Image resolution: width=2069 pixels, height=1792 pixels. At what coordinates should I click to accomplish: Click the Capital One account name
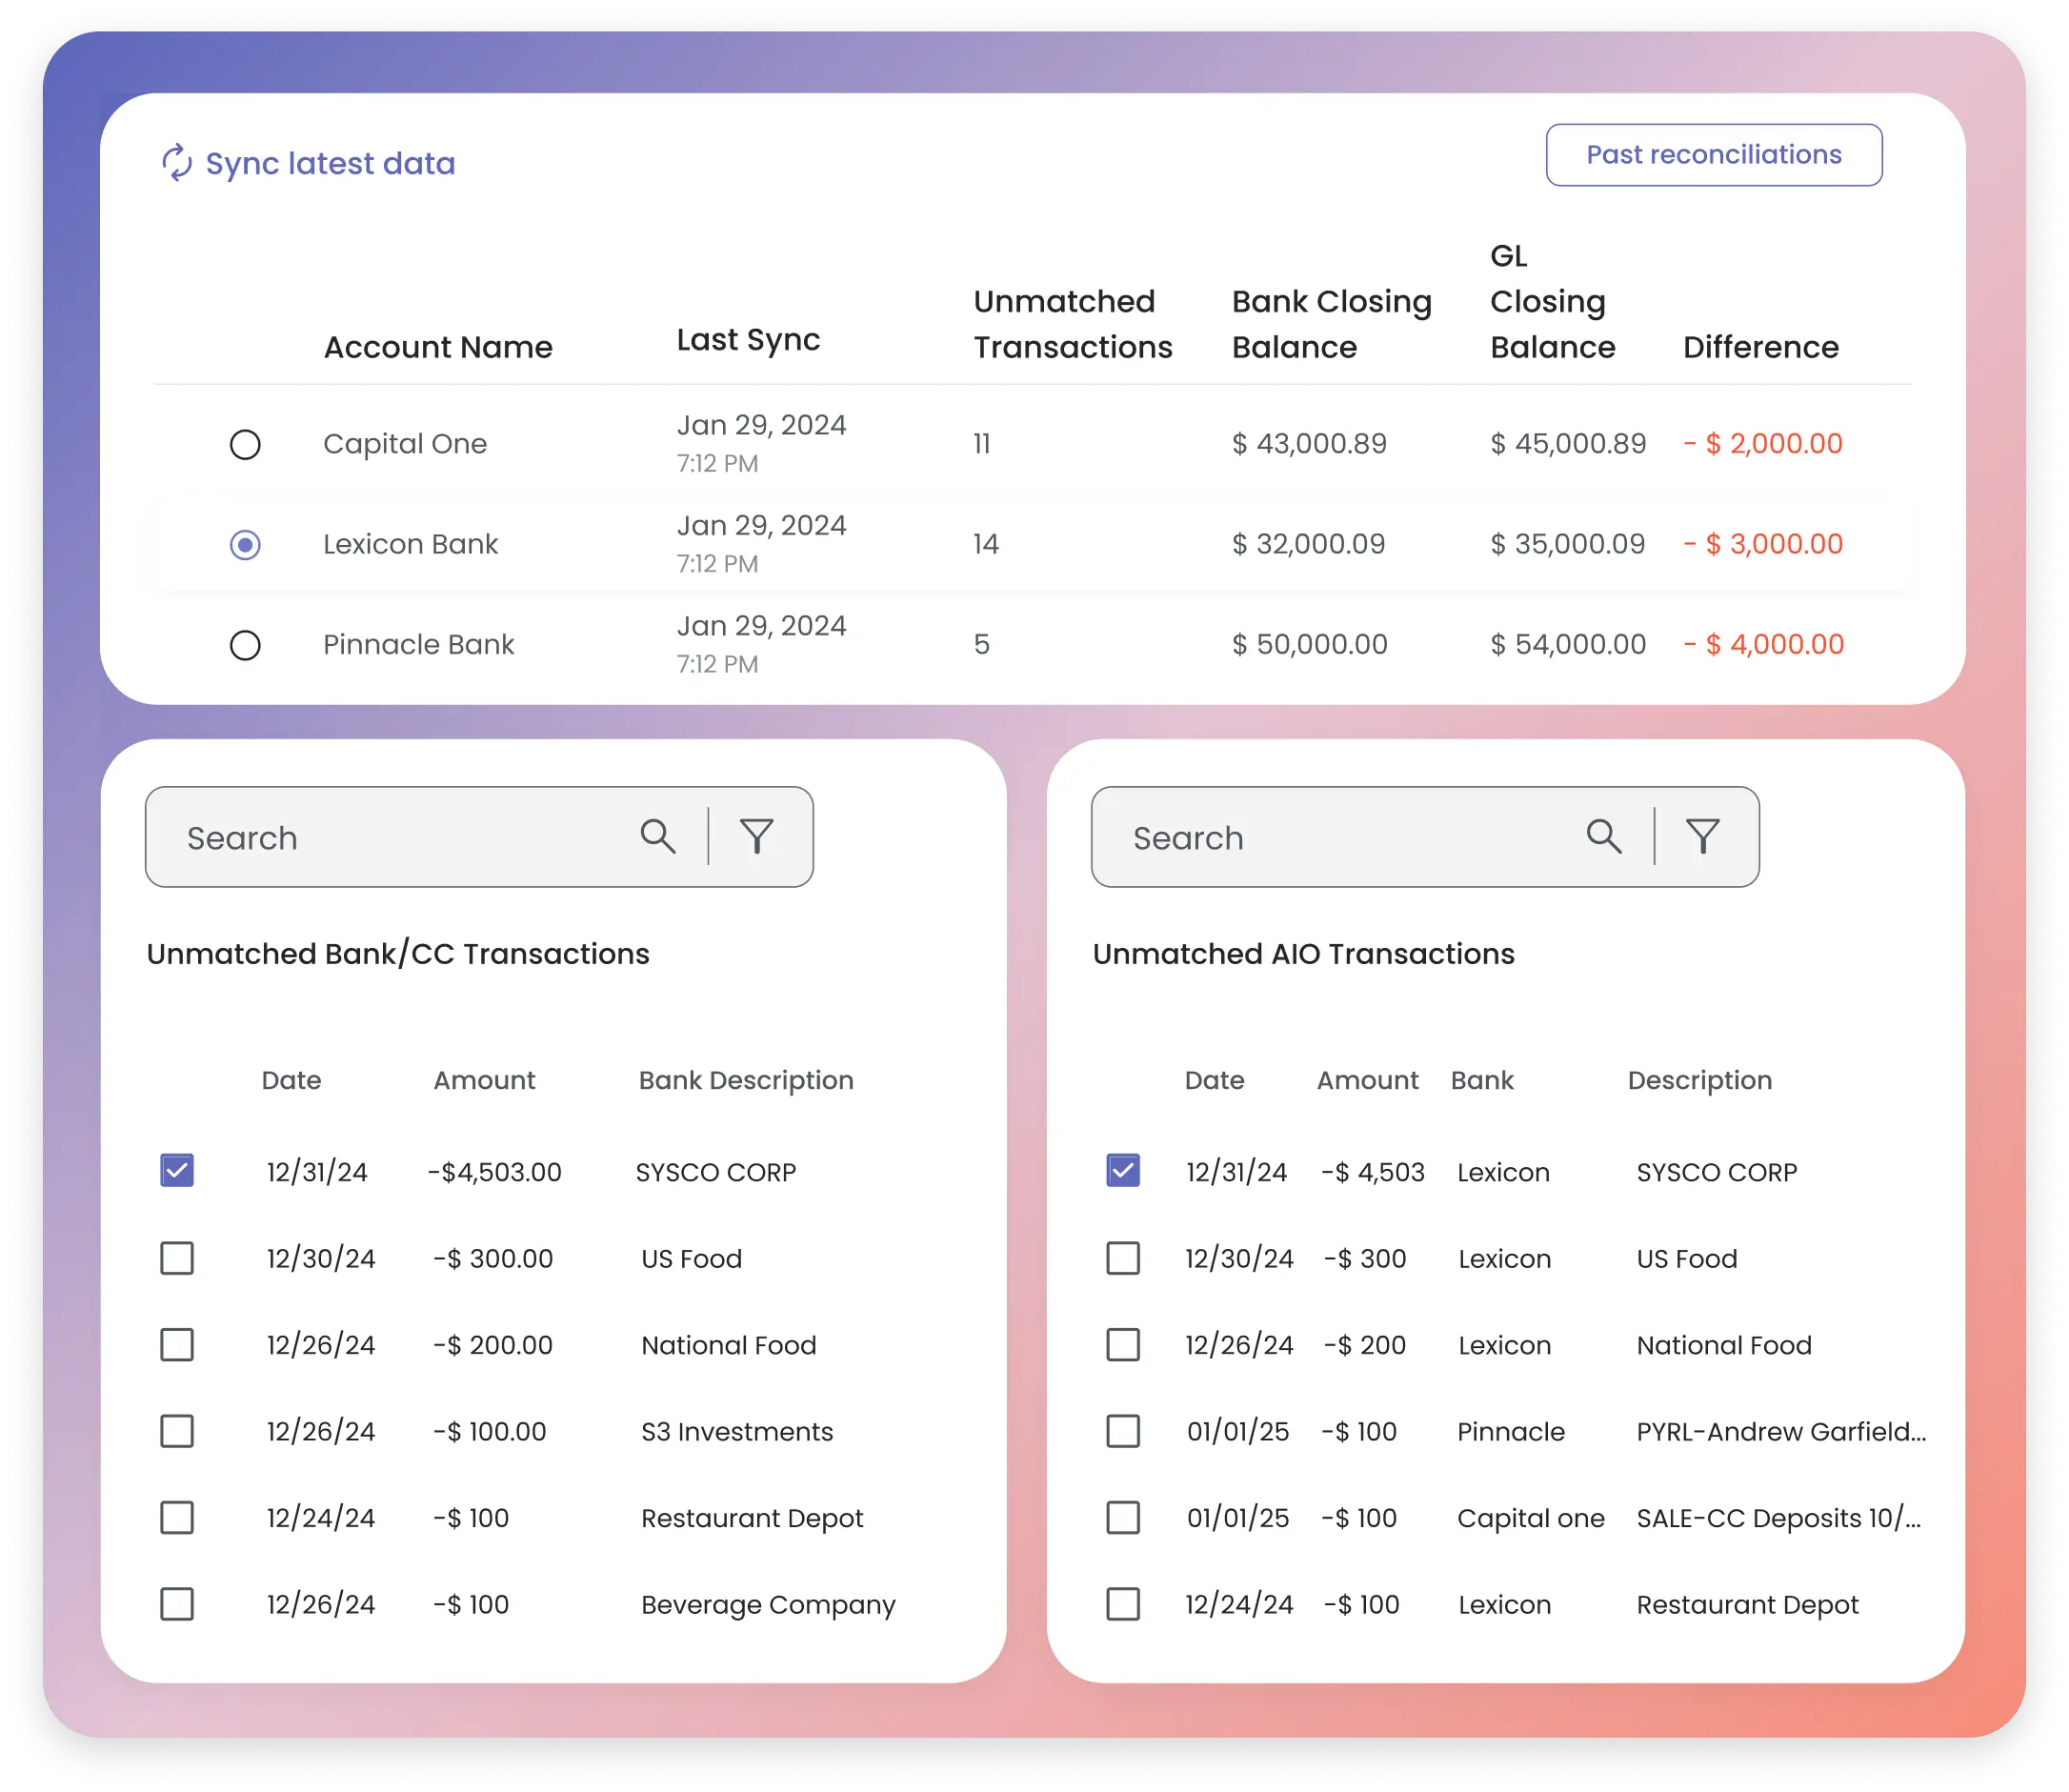coord(405,444)
